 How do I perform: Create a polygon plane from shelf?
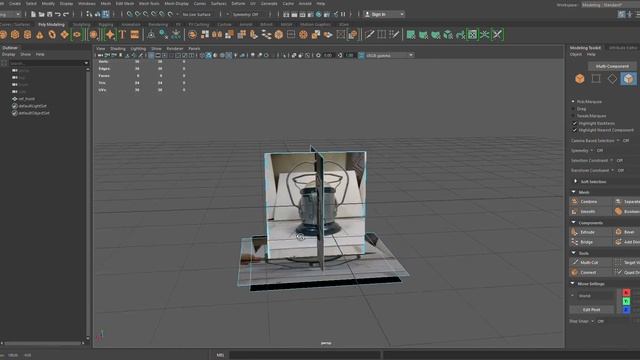pos(64,35)
